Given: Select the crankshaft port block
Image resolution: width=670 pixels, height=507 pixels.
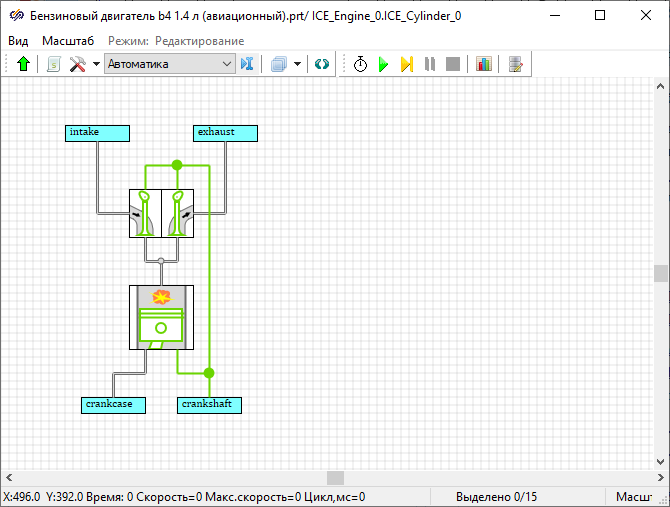Looking at the screenshot, I should pos(210,405).
